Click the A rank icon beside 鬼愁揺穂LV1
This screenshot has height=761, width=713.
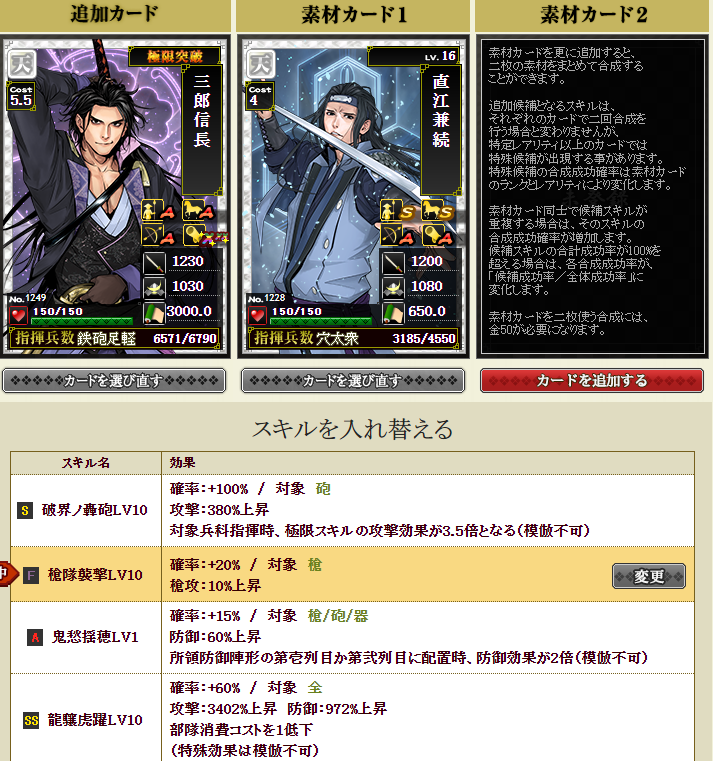(x=35, y=637)
